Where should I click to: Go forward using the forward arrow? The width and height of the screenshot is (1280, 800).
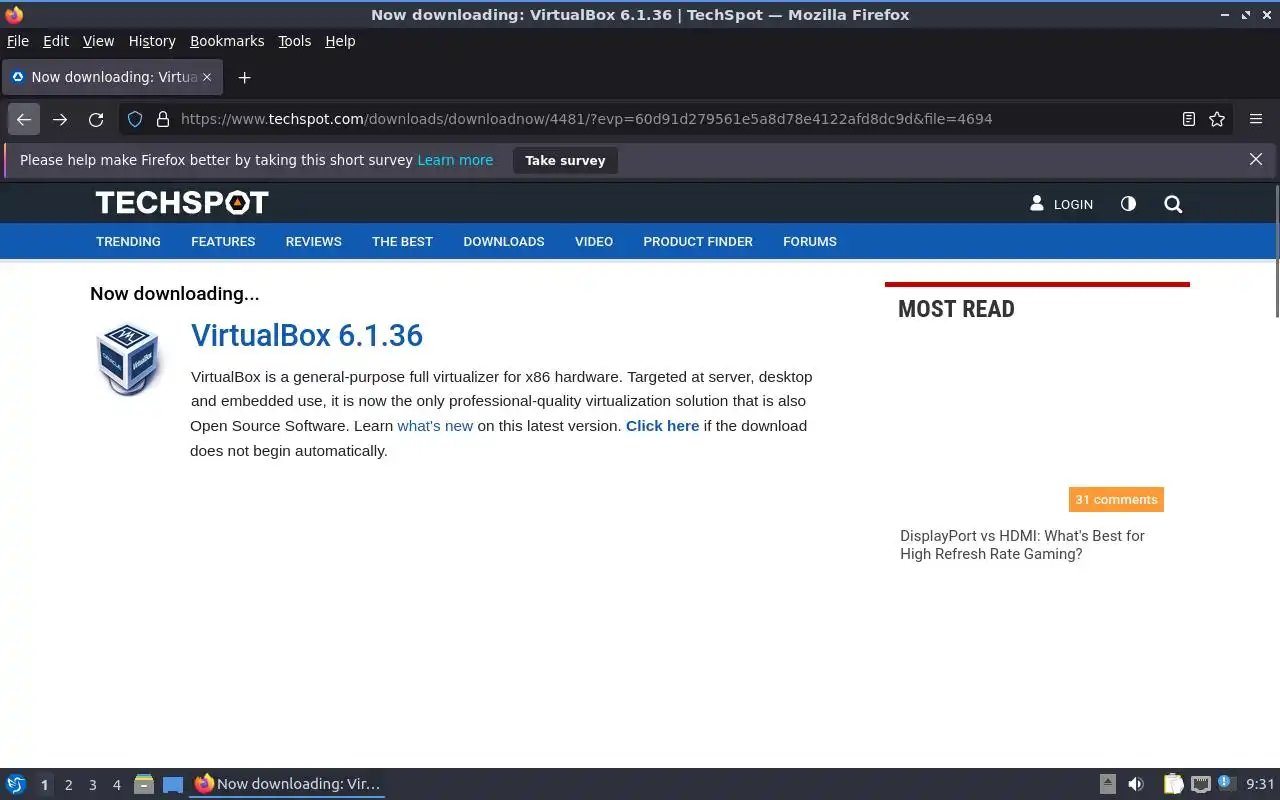(x=60, y=119)
